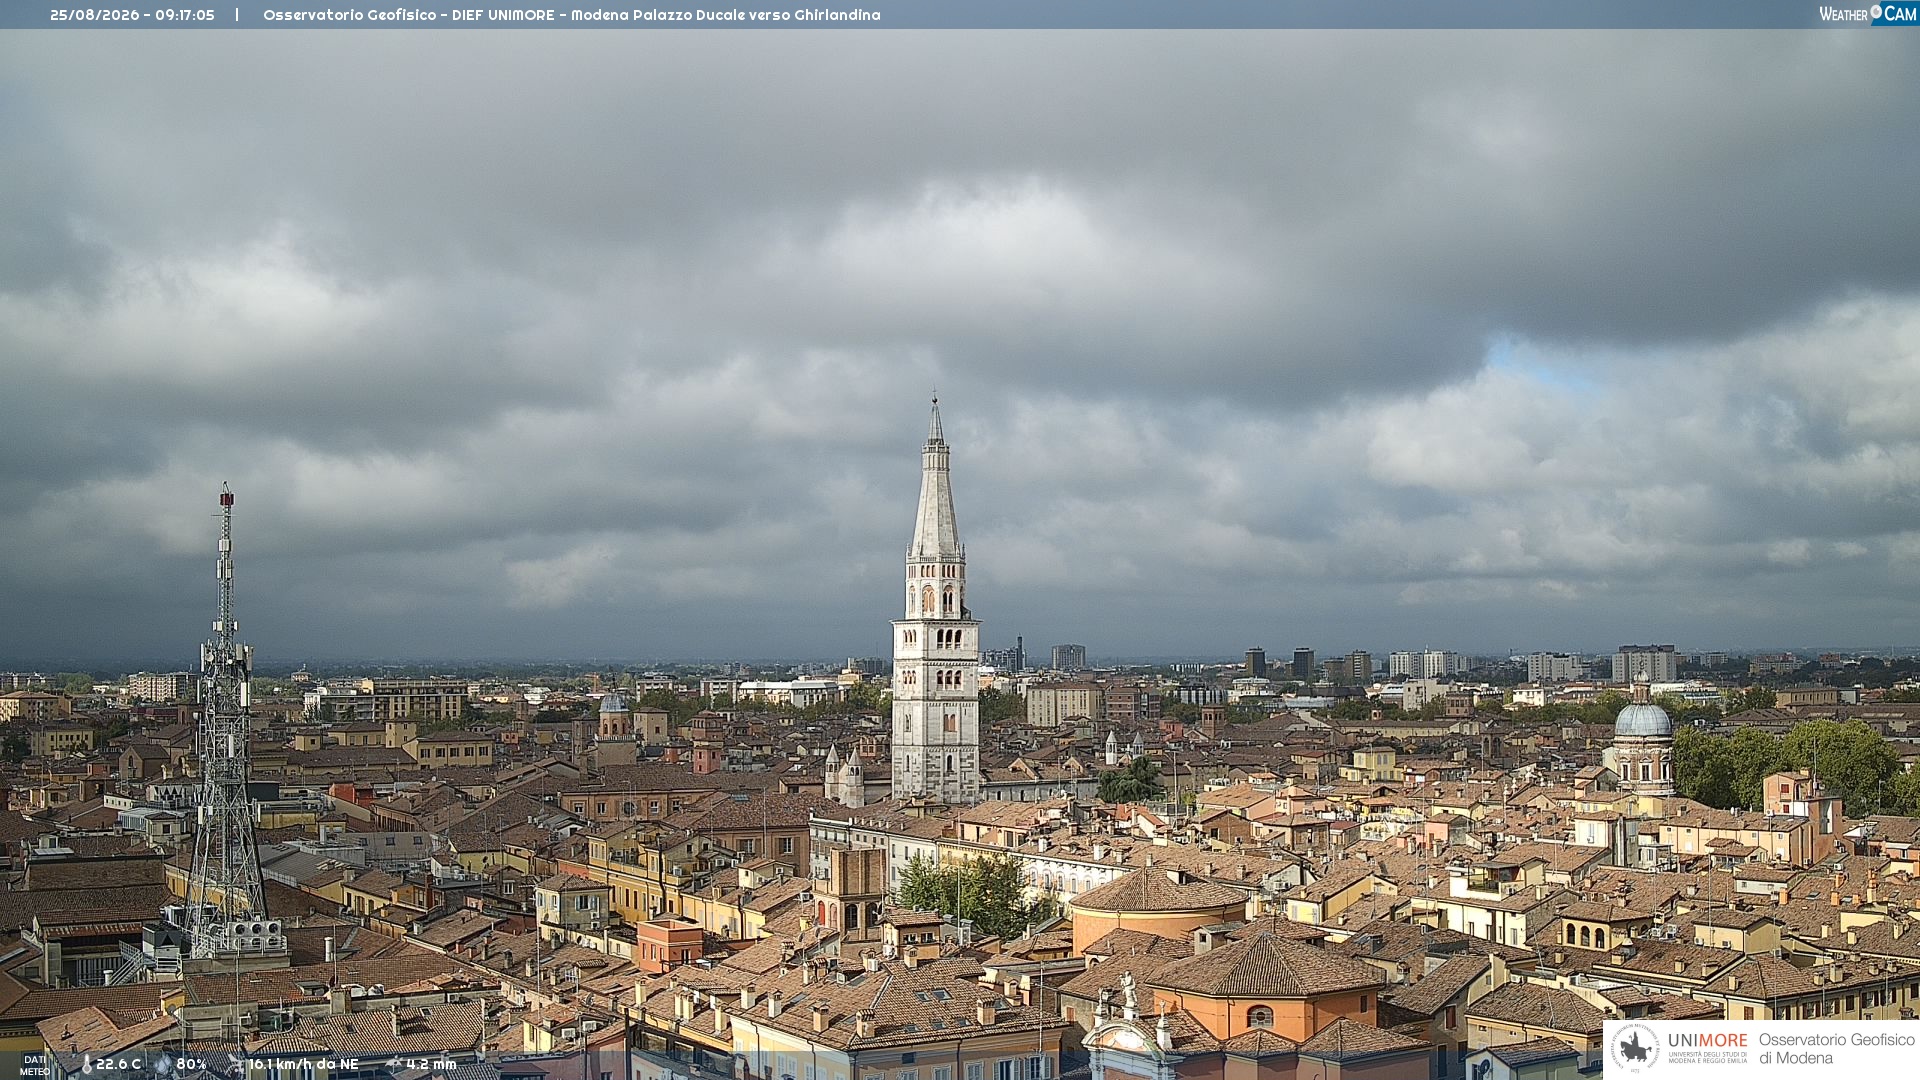
Task: Click the UNIMORE wordmark text
Action: click(x=1708, y=1040)
